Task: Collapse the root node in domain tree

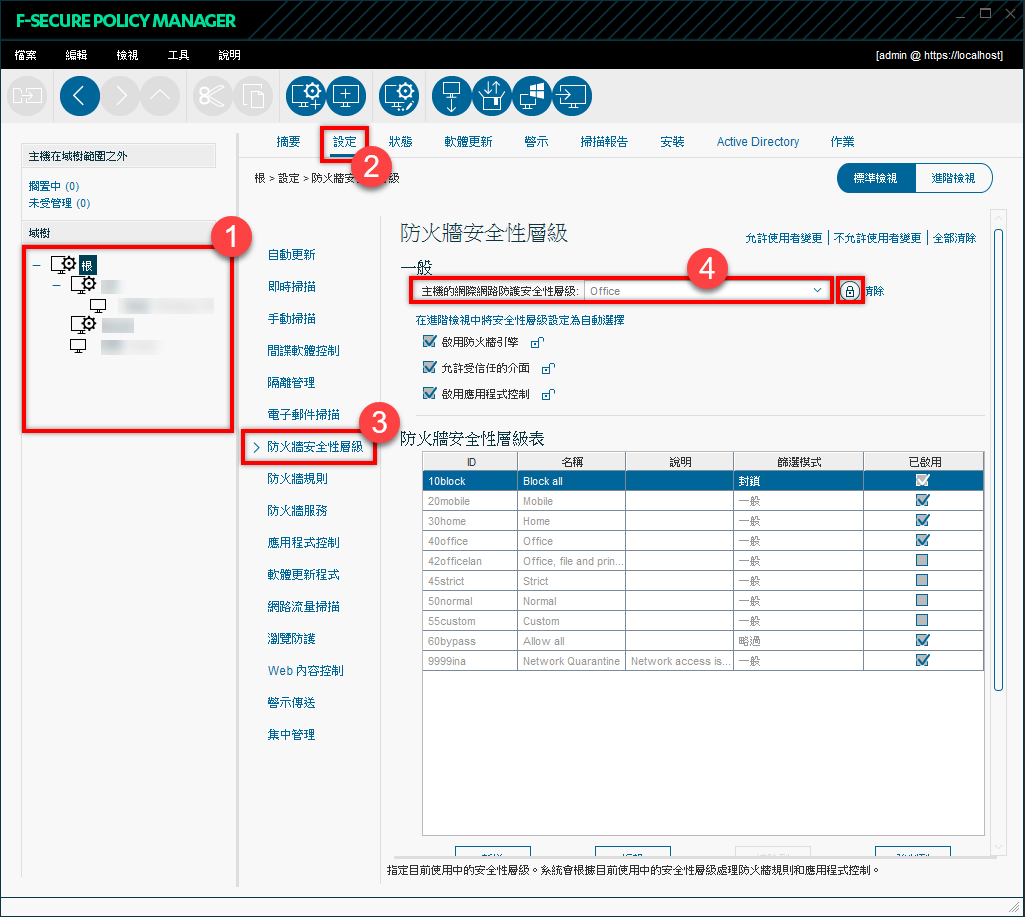Action: pyautogui.click(x=37, y=265)
